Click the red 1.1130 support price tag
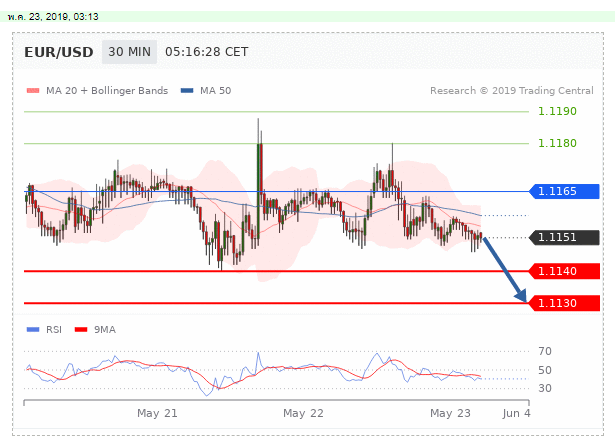The width and height of the screenshot is (615, 446). tap(564, 303)
